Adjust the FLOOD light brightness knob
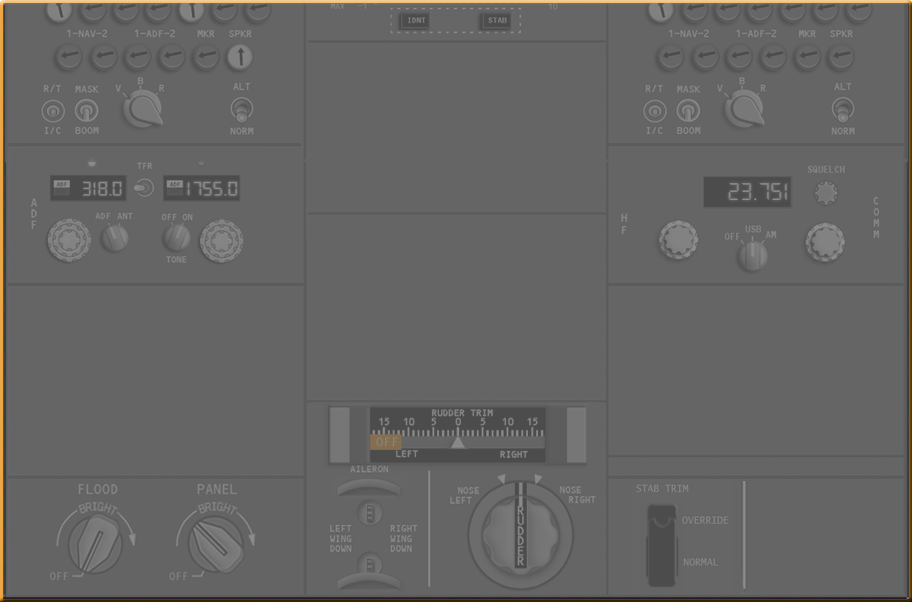This screenshot has height=603, width=912. [98, 542]
